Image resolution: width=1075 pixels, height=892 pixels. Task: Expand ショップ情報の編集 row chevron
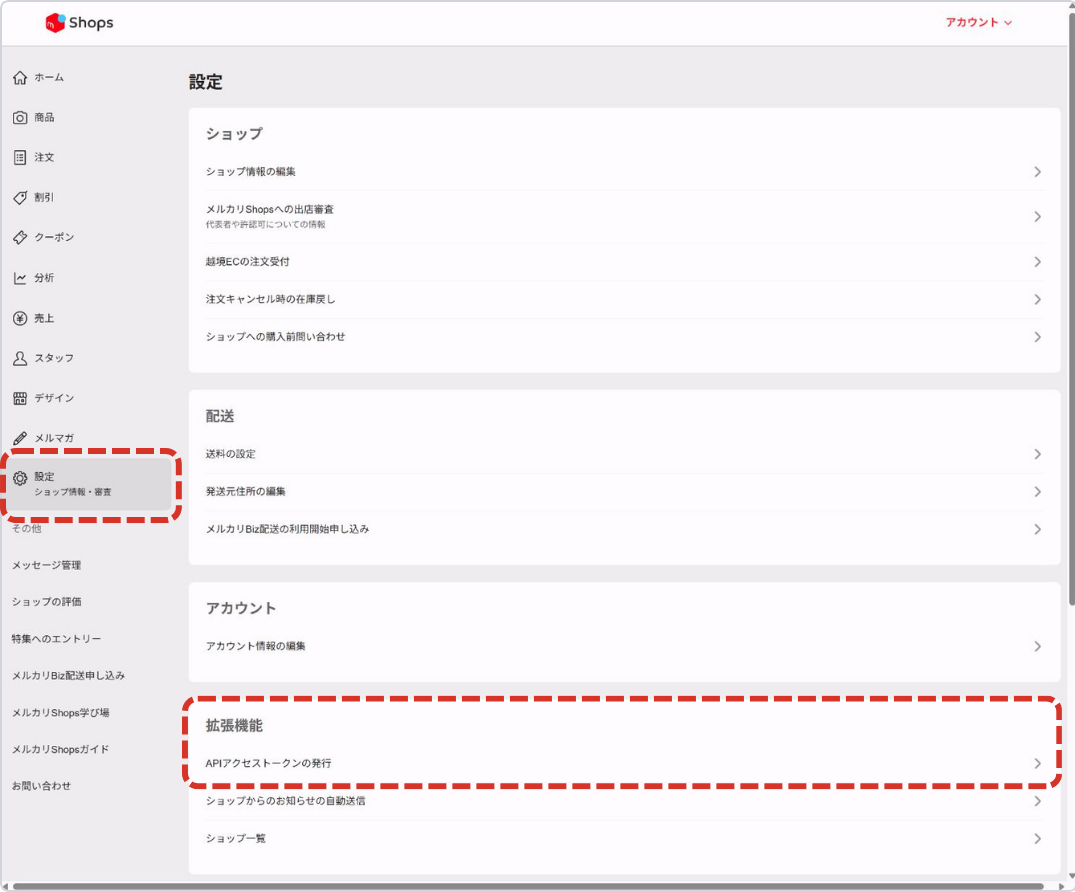[x=1037, y=172]
